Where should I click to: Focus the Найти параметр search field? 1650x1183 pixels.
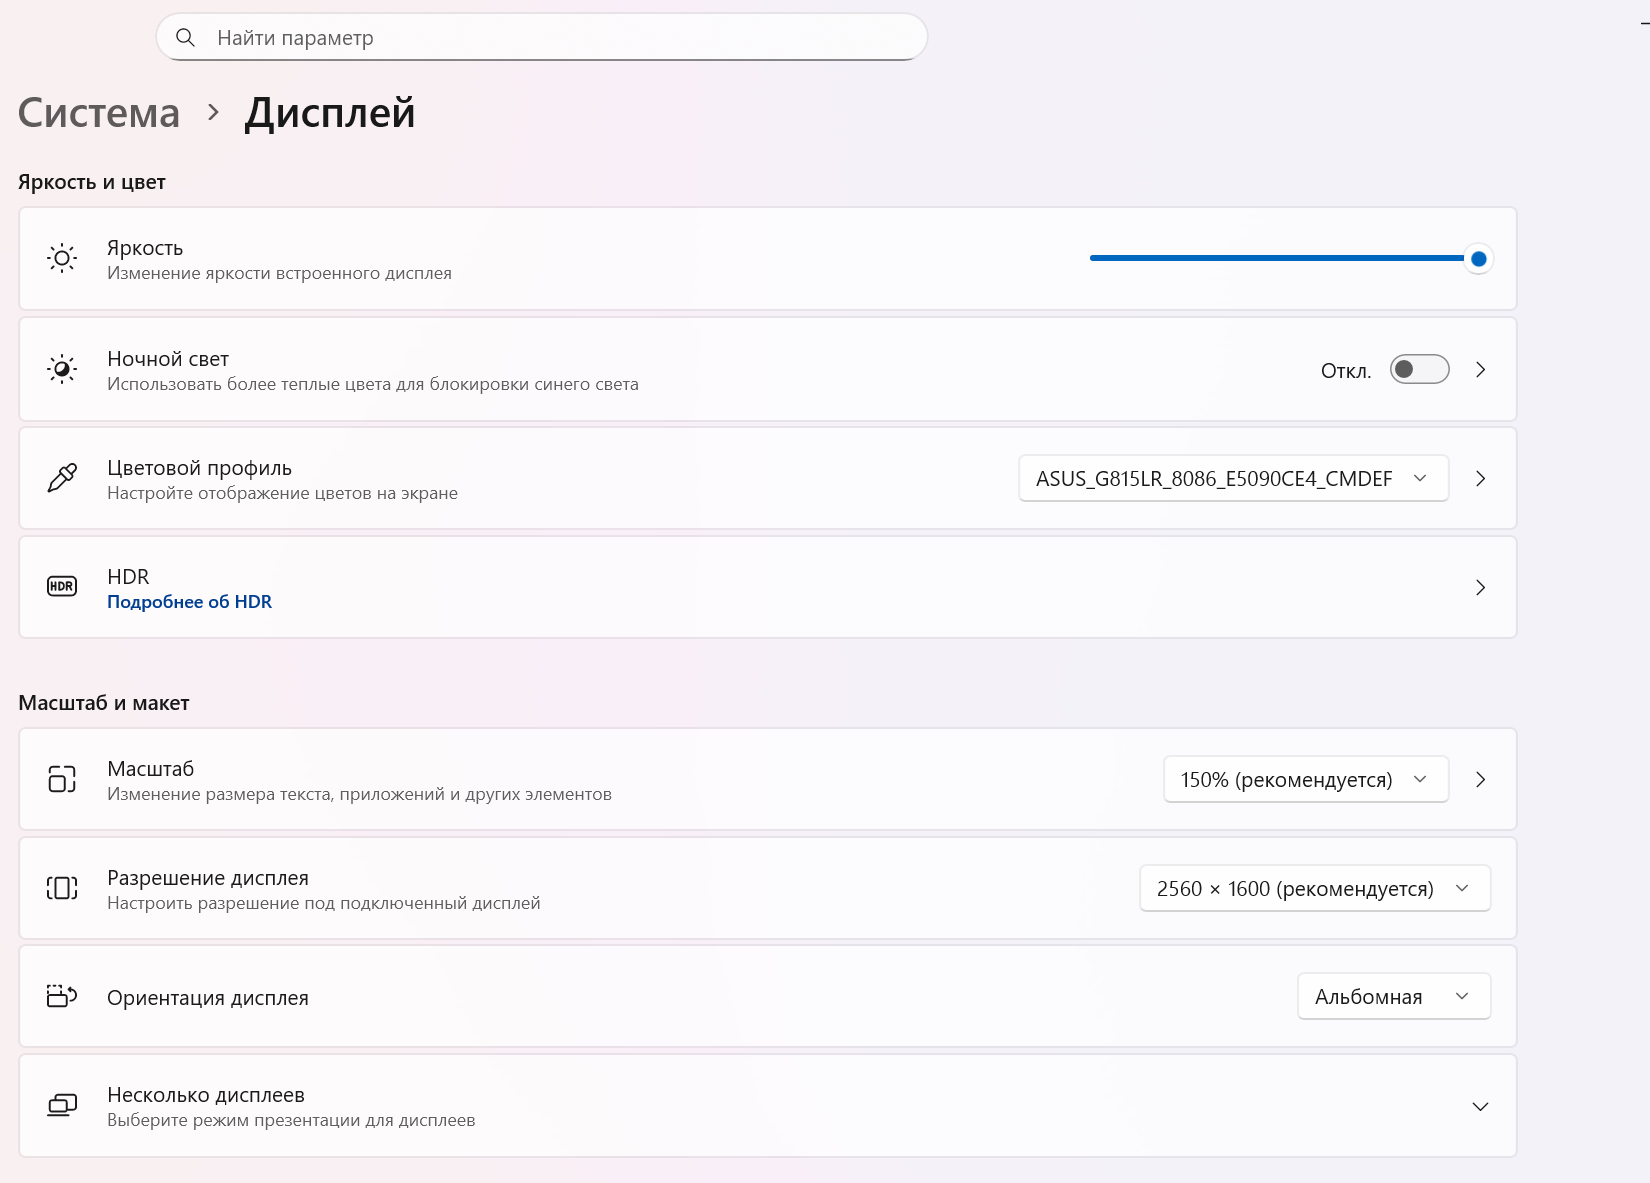click(542, 38)
